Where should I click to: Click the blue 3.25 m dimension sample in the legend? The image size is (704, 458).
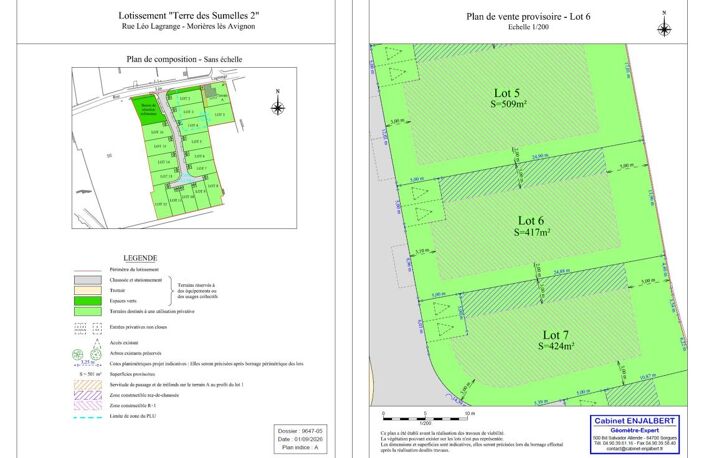[88, 363]
